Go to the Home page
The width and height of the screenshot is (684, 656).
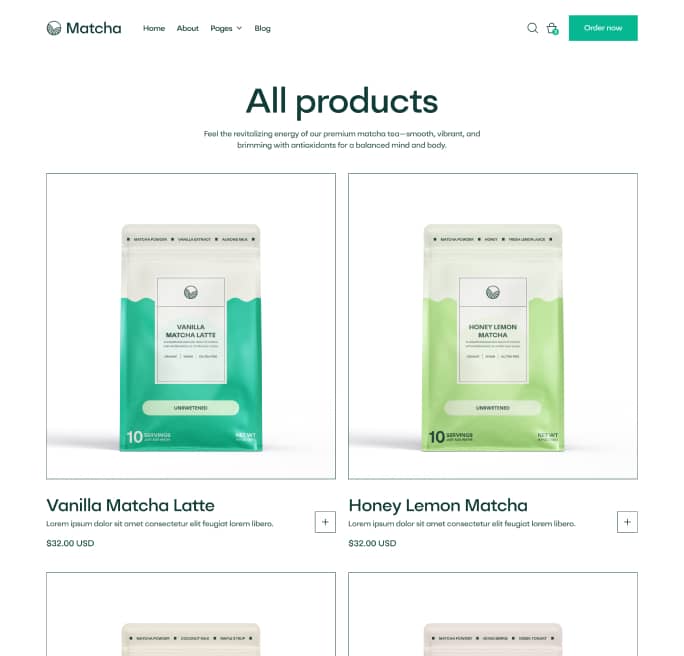154,28
